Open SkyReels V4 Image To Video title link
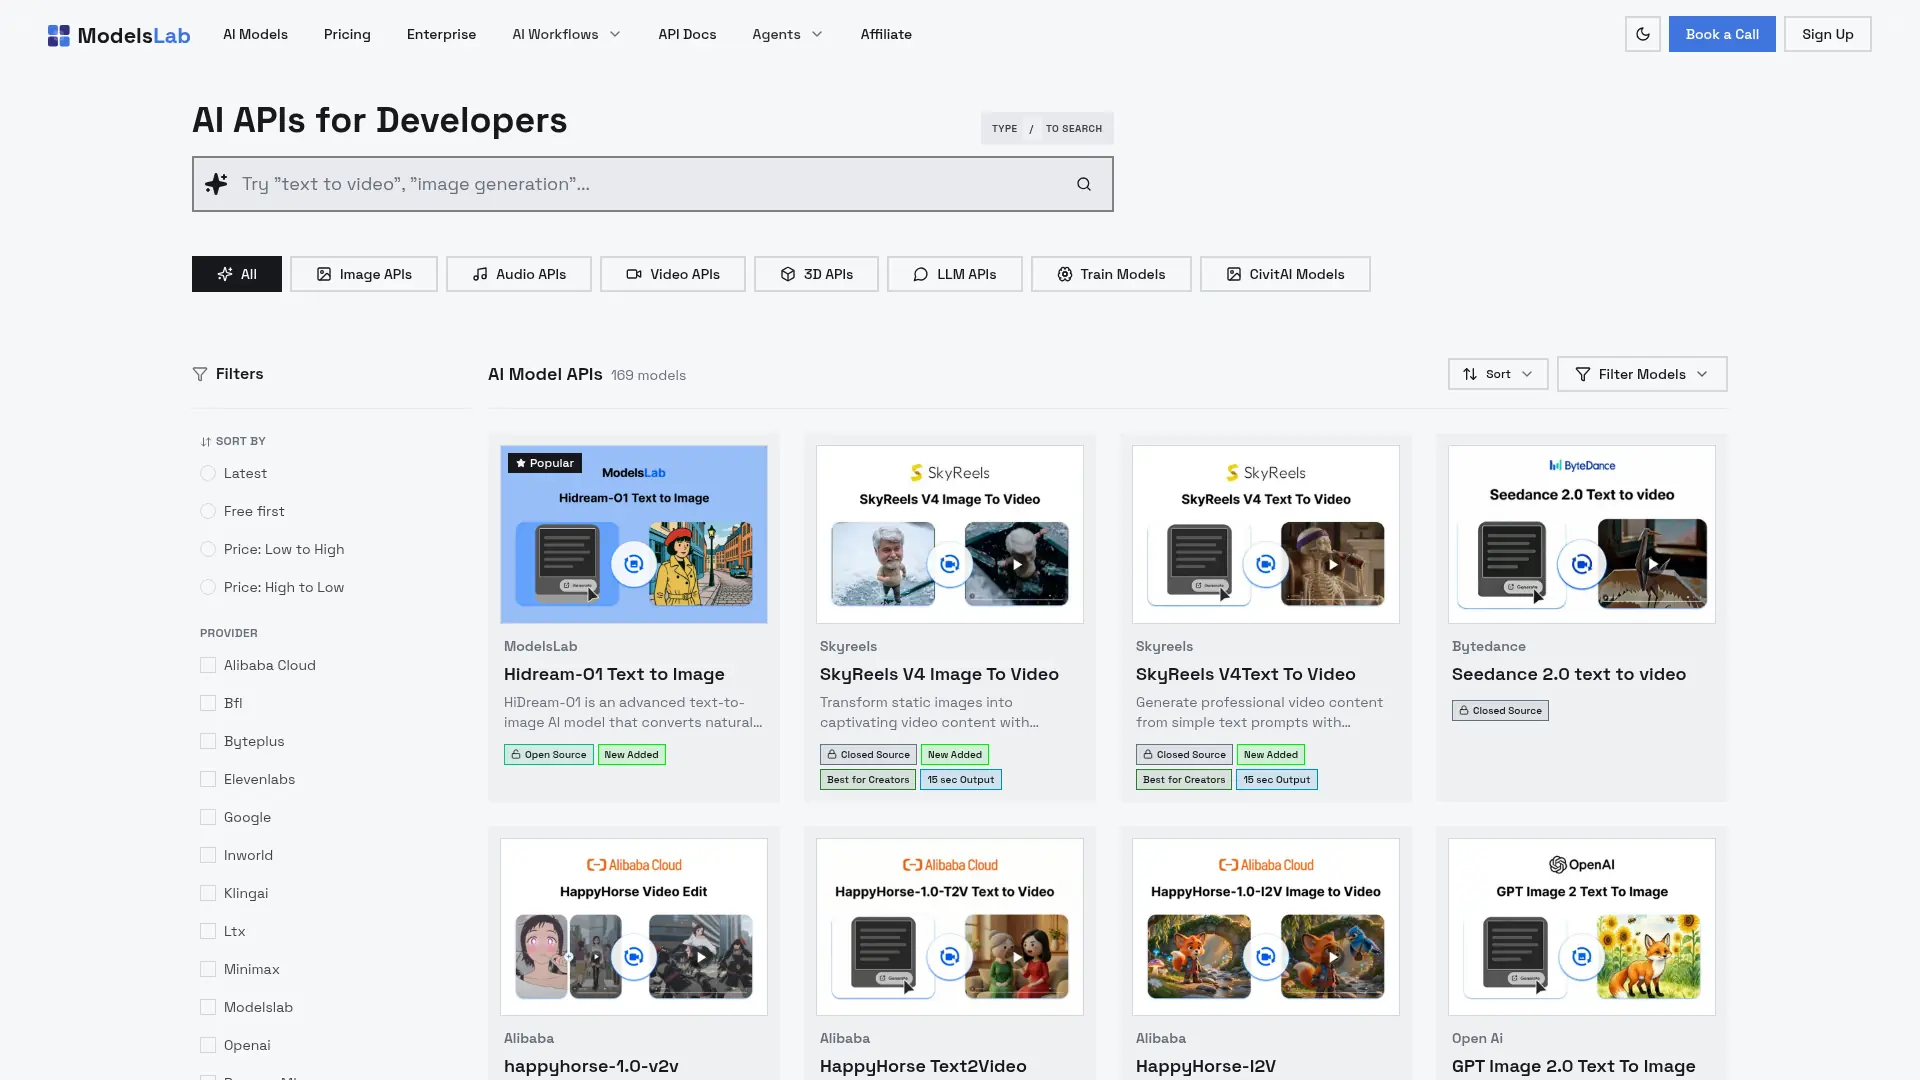 (x=939, y=675)
